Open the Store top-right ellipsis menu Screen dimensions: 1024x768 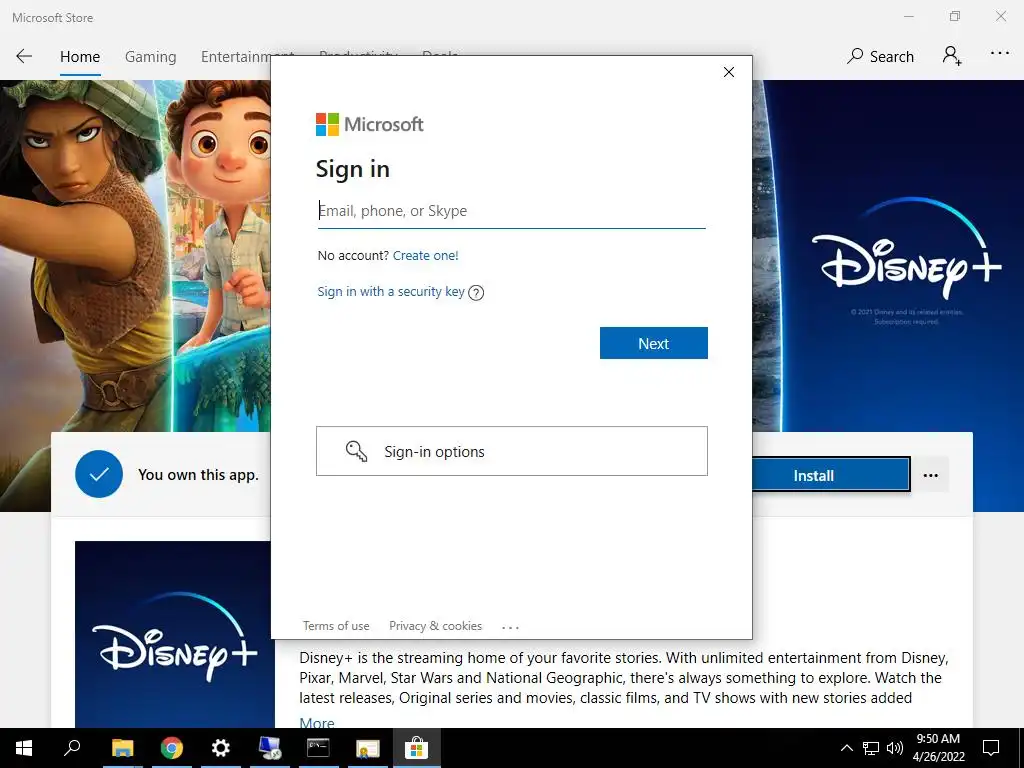[x=1000, y=54]
